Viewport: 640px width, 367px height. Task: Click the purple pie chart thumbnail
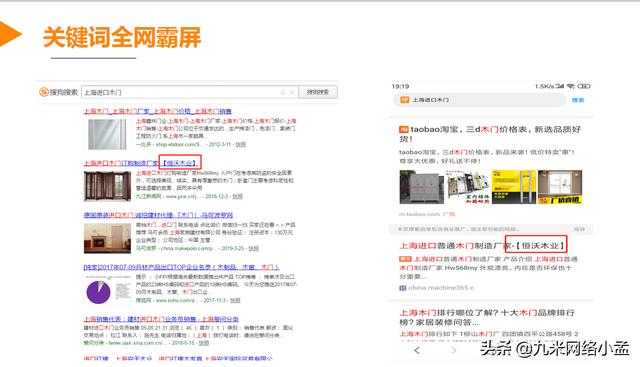pos(98,292)
